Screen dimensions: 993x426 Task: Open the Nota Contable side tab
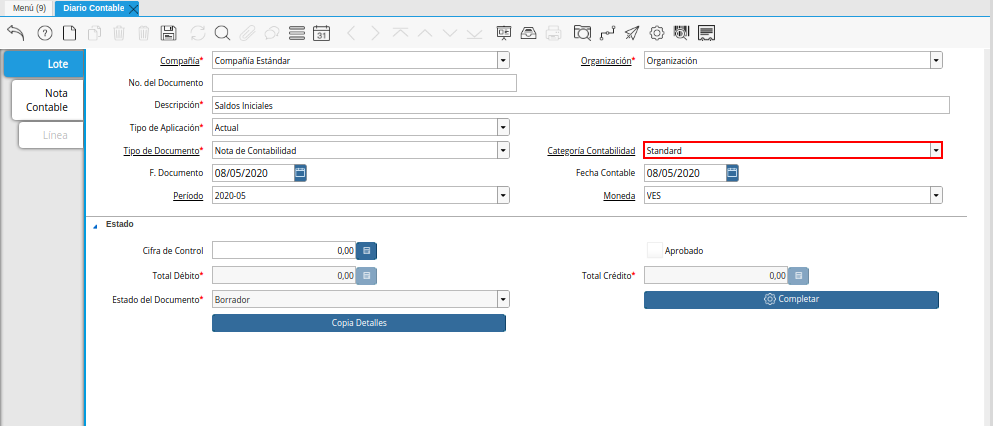(x=47, y=100)
